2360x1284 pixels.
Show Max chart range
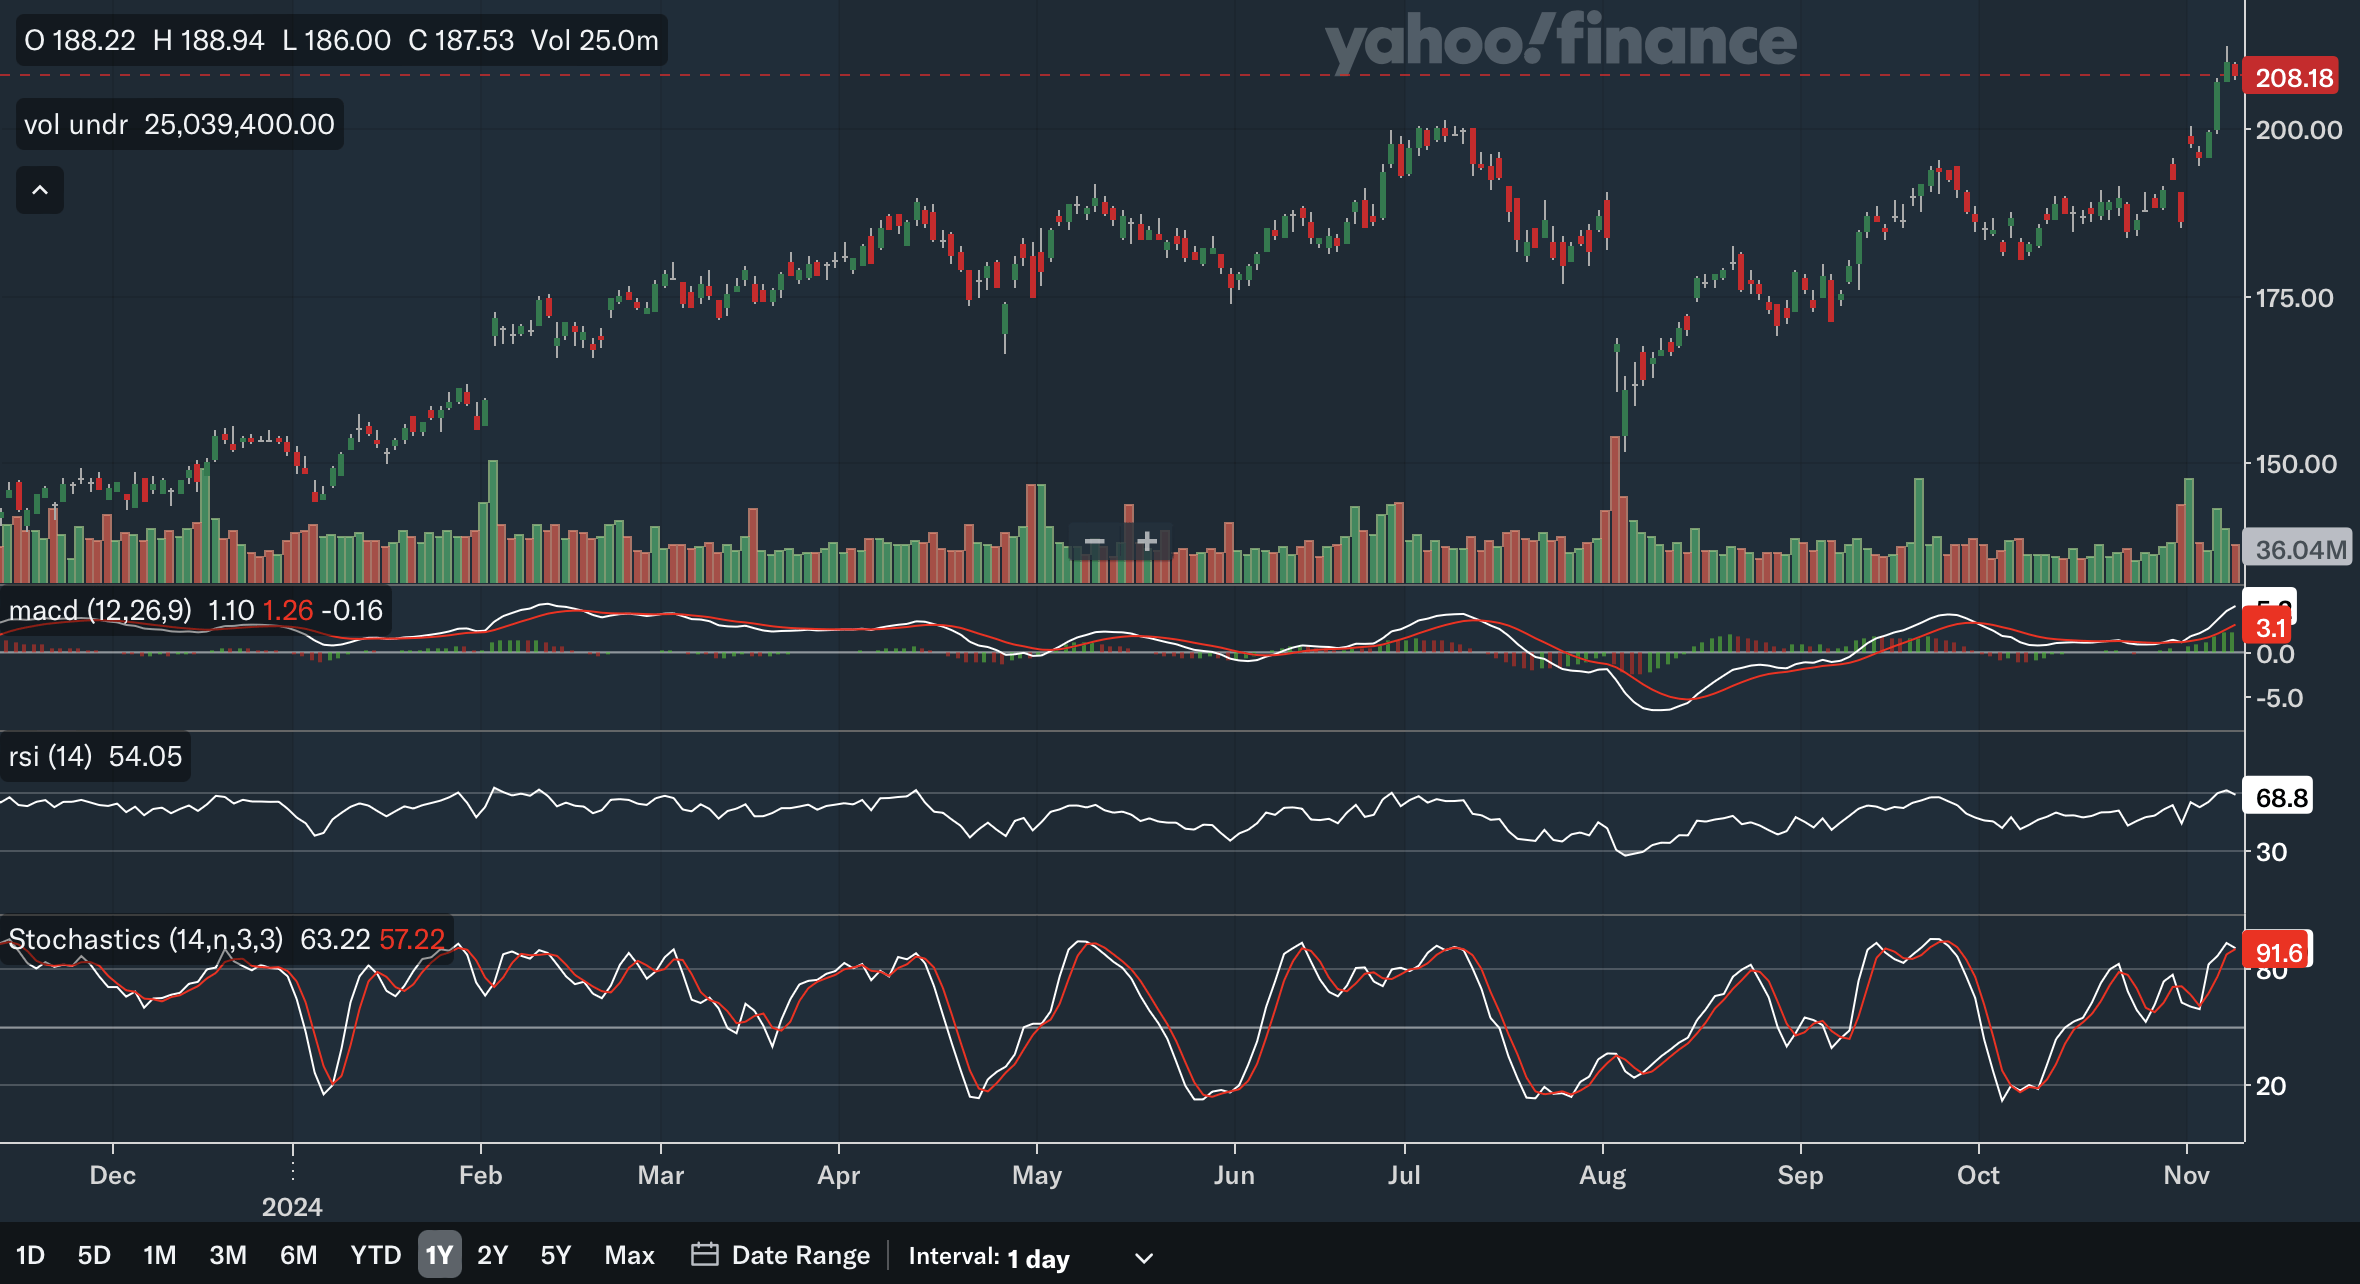coord(630,1255)
